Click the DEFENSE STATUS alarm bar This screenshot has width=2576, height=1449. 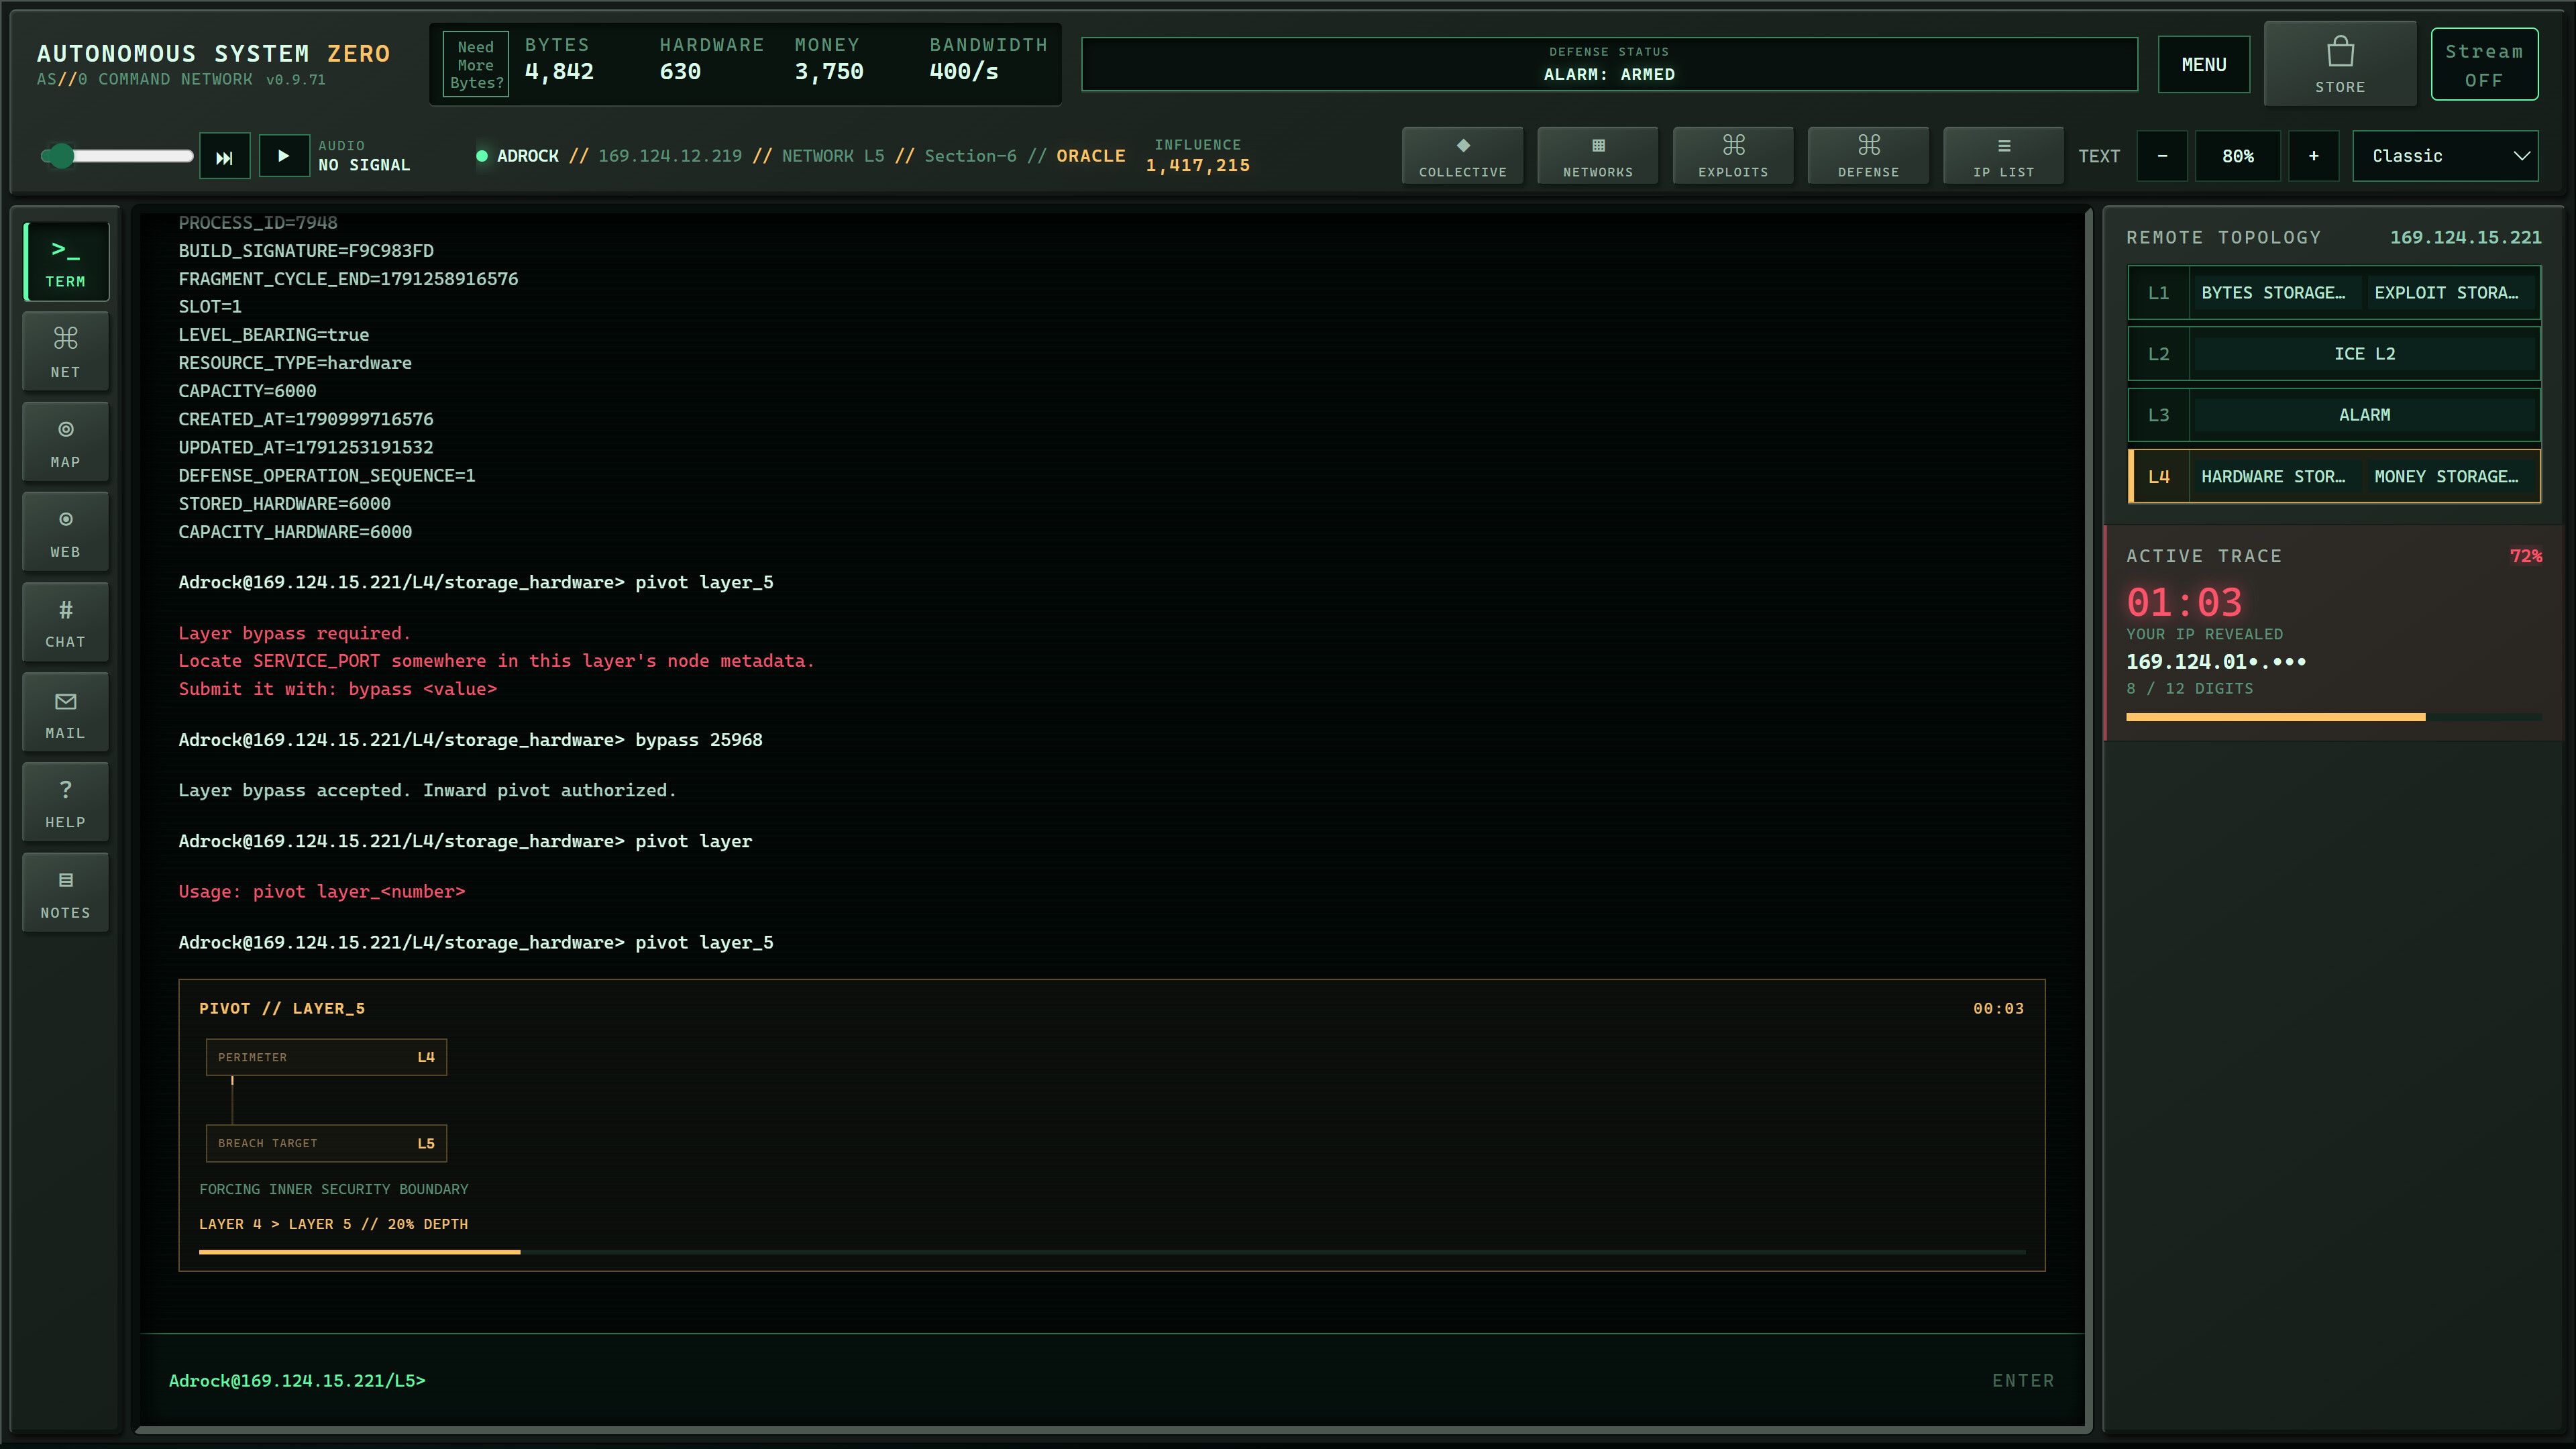[1609, 64]
